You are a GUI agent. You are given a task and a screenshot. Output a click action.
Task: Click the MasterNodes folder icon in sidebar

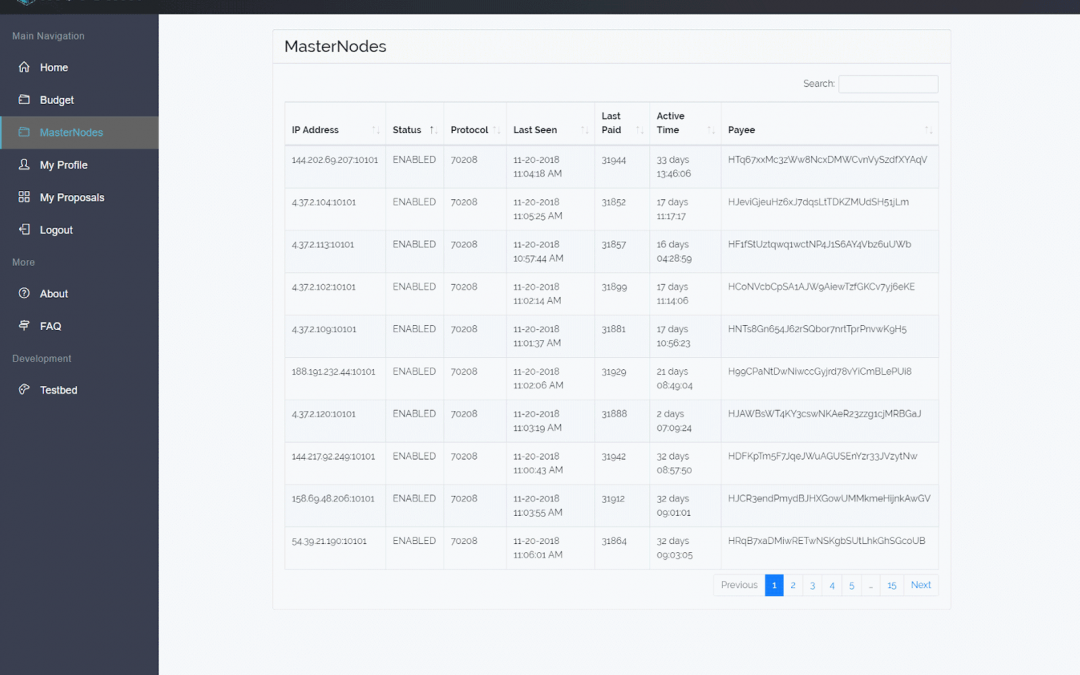24,132
